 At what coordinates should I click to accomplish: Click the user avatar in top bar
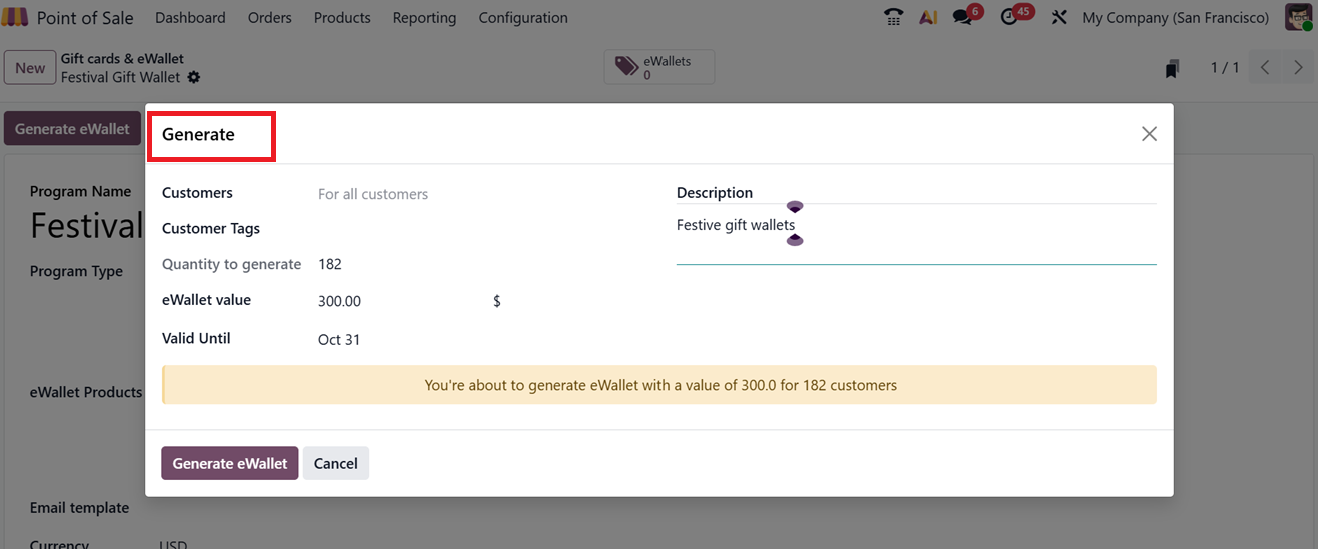point(1298,17)
